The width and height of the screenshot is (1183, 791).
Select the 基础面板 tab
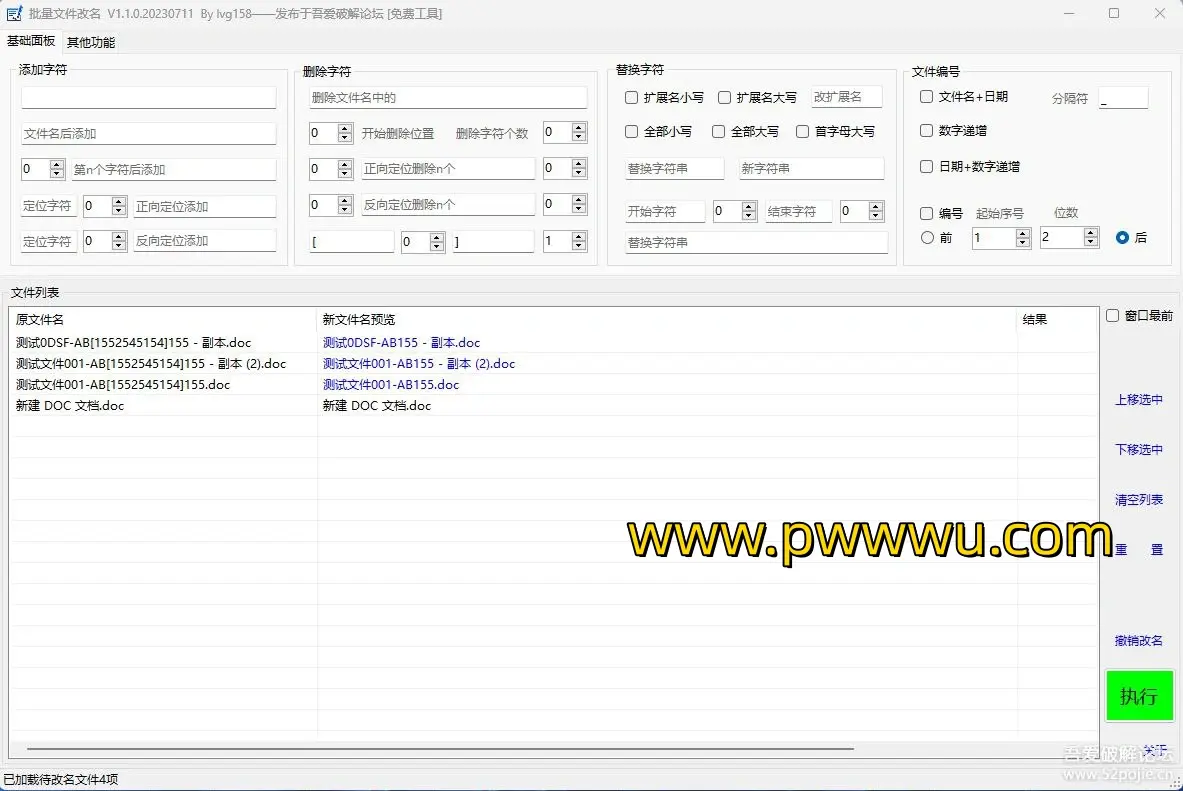(x=31, y=42)
